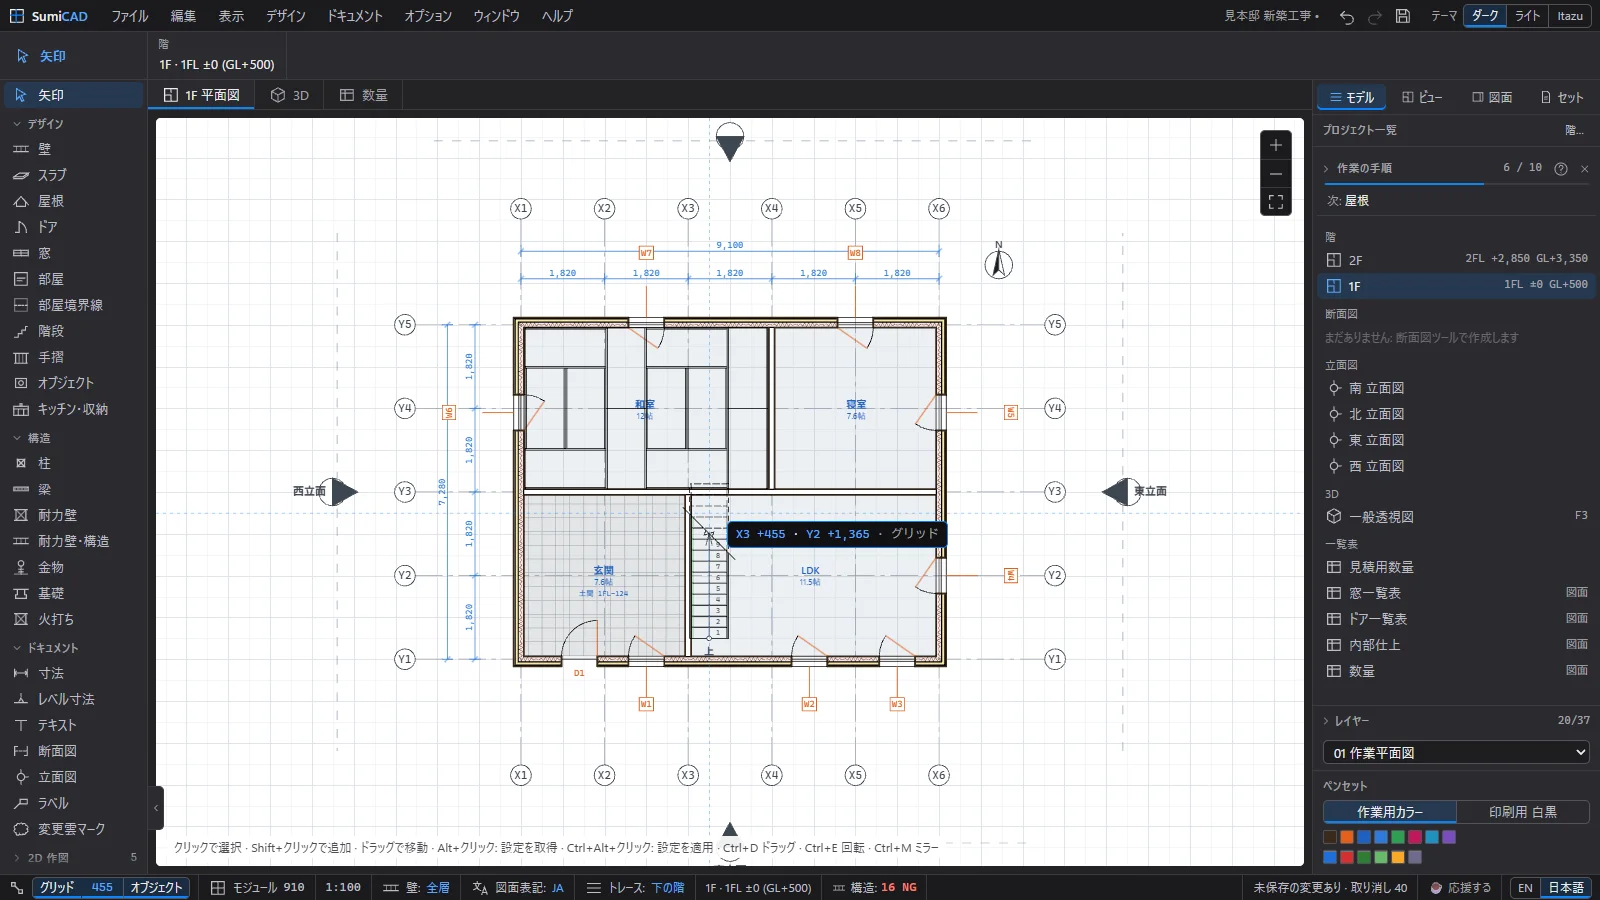Switch to the 3D view tab
Image resolution: width=1600 pixels, height=900 pixels.
pyautogui.click(x=290, y=95)
